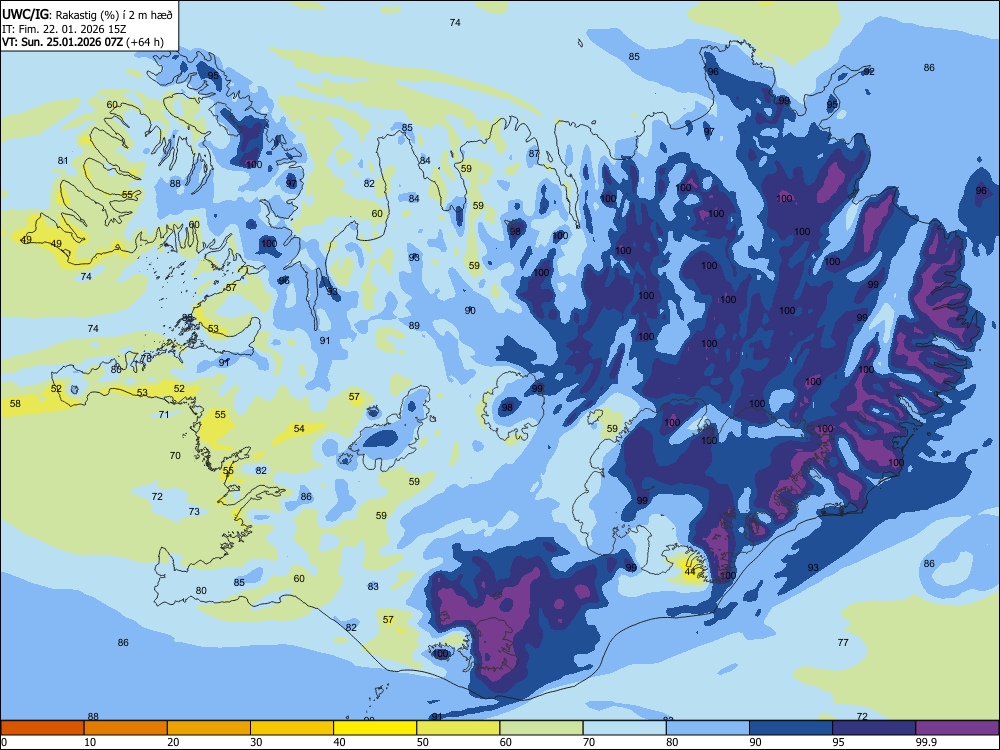Click the valid time 'VT: Sun. 25.01.2026 07Z (+64 h)'
Viewport: 1000px width, 750px height.
point(83,42)
